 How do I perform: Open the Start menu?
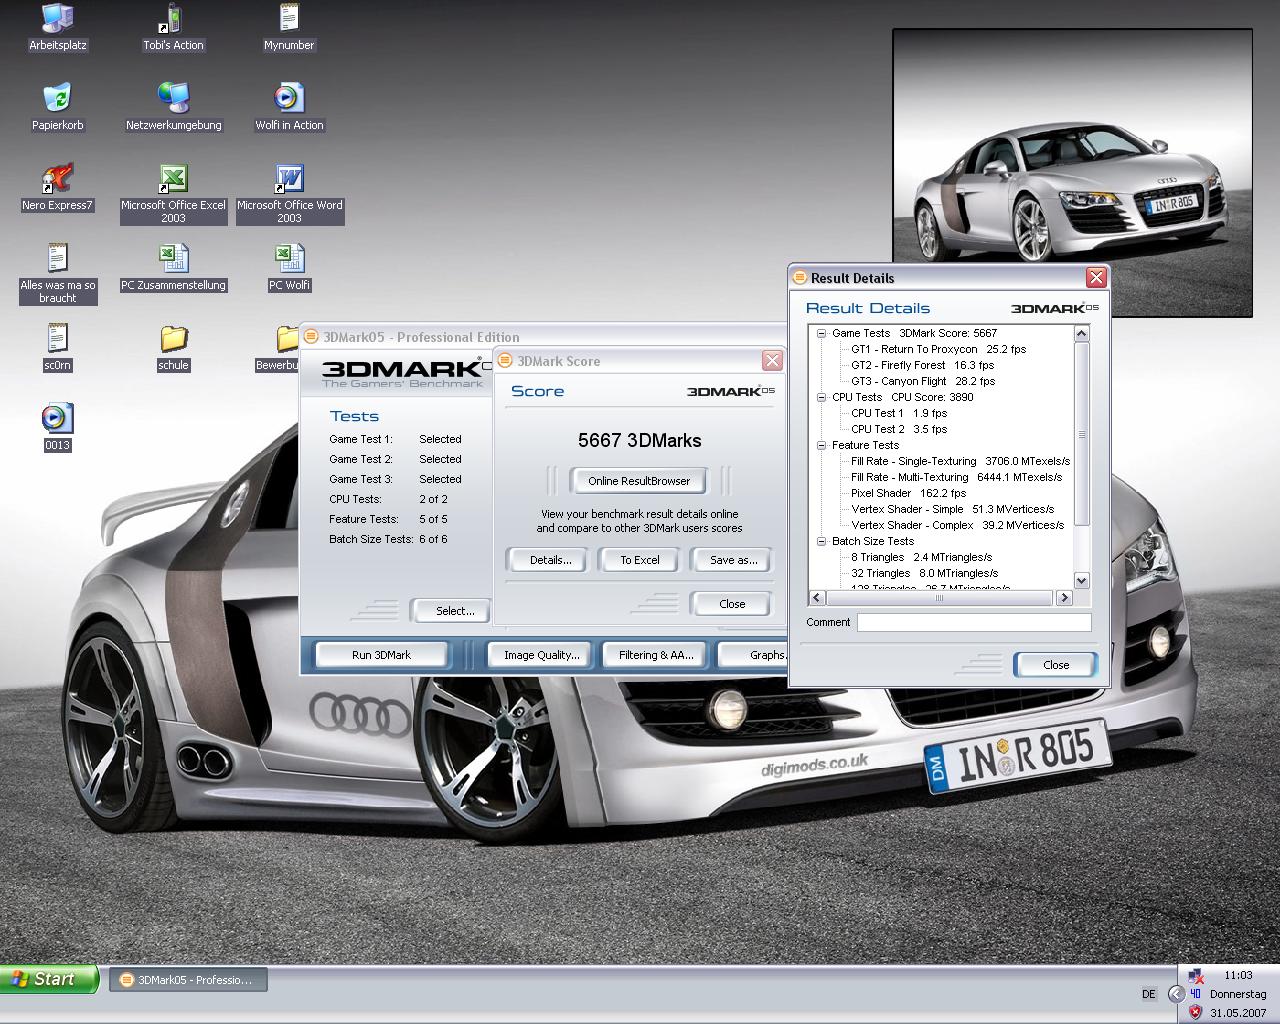(50, 979)
